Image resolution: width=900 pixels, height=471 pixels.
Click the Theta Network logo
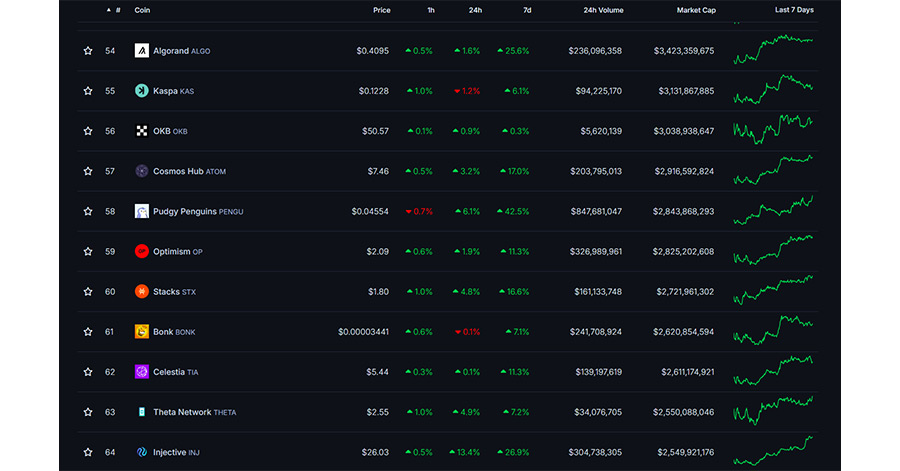(x=142, y=412)
